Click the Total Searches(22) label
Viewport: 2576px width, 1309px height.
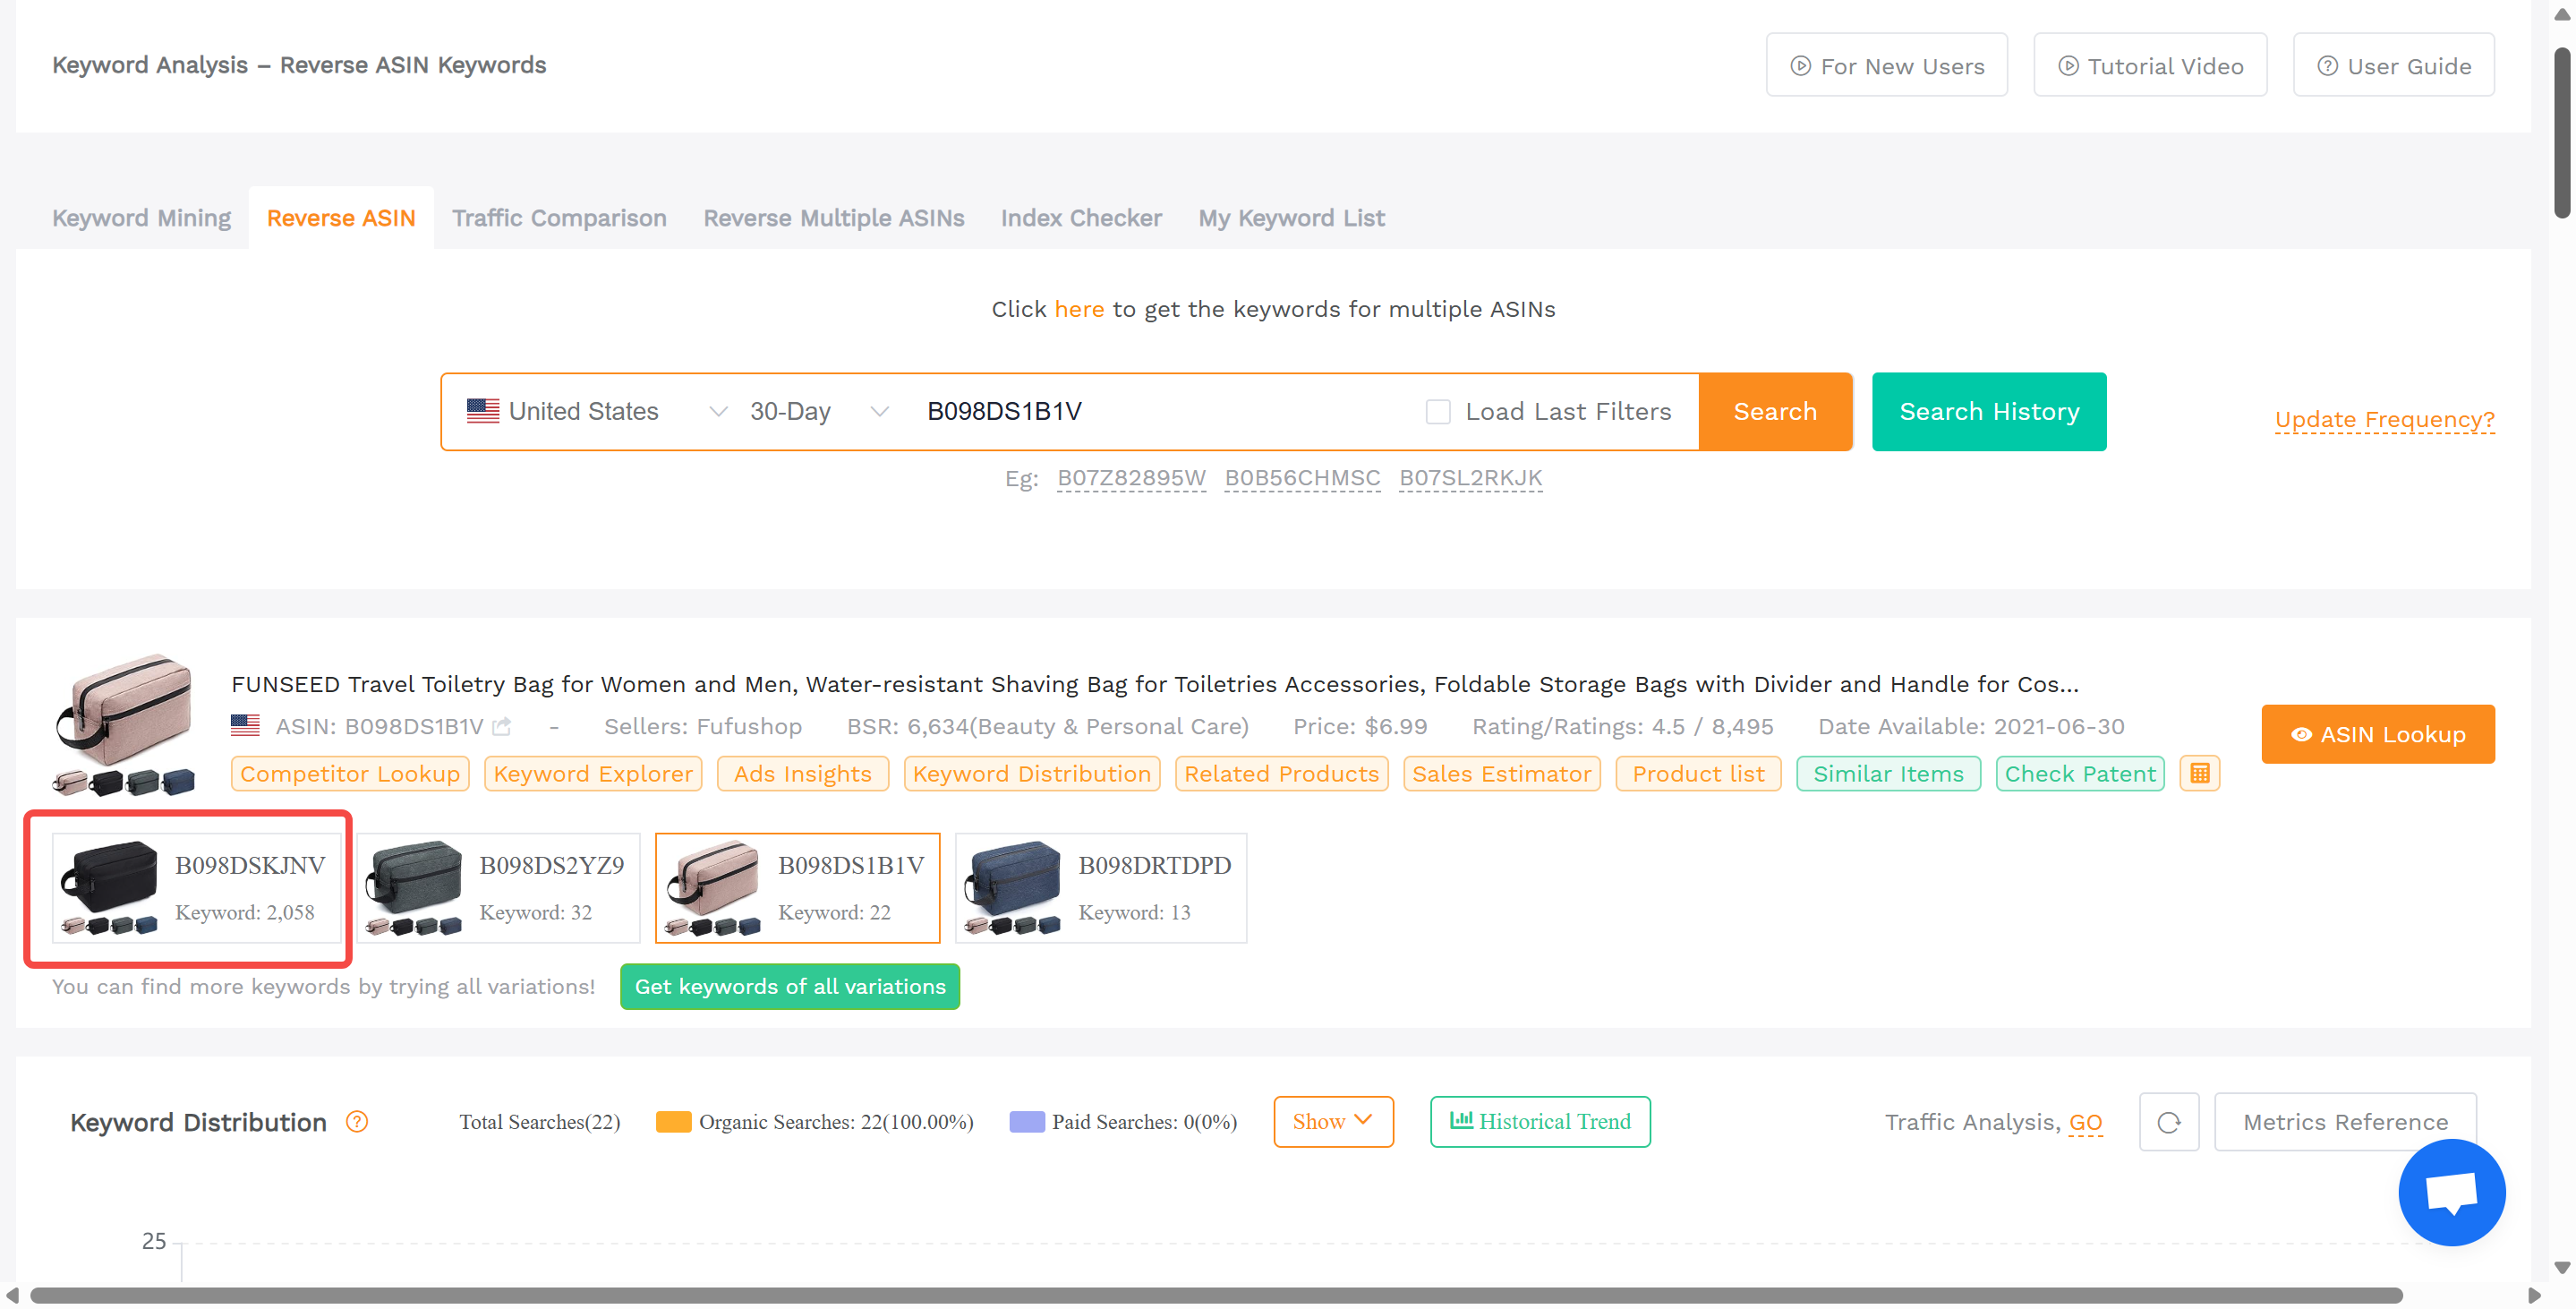pos(539,1121)
